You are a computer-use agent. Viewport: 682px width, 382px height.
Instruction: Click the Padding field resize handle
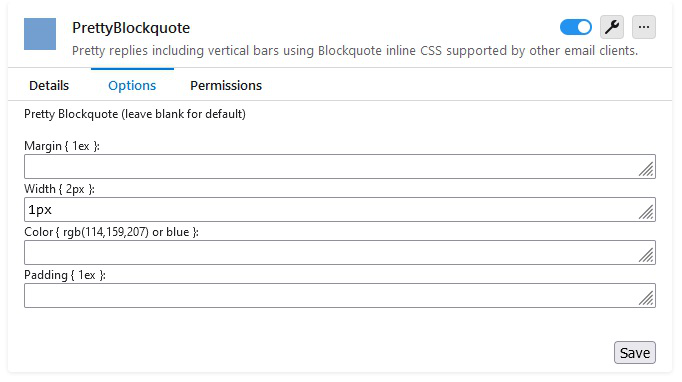(646, 298)
